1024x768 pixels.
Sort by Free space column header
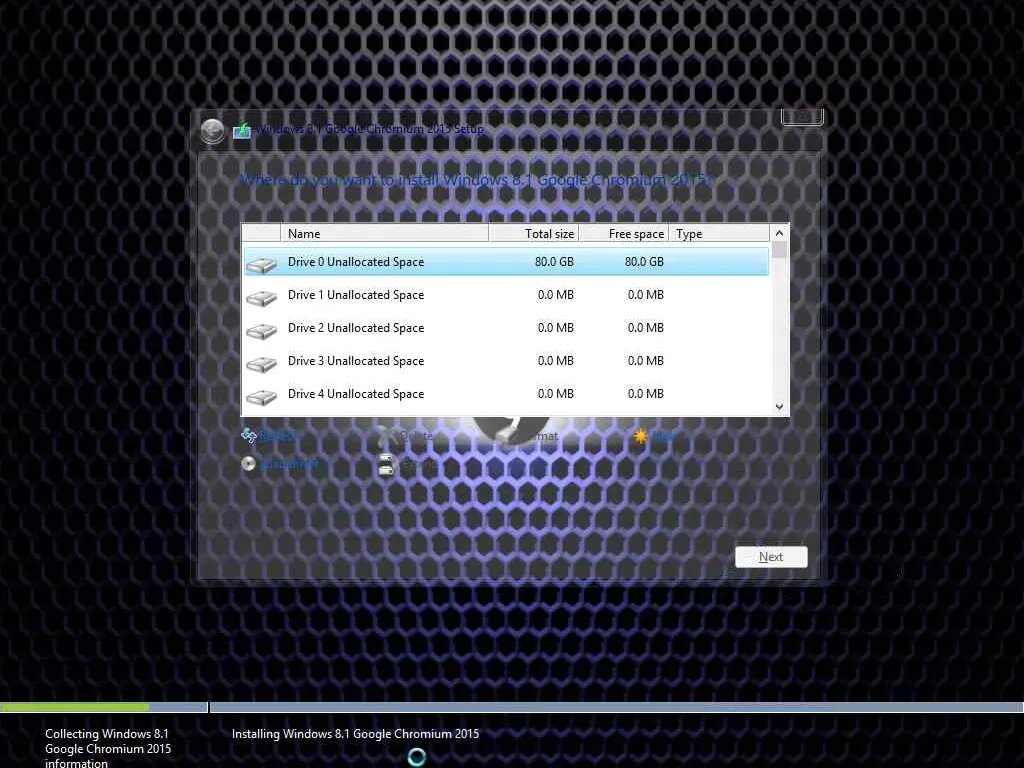point(624,233)
